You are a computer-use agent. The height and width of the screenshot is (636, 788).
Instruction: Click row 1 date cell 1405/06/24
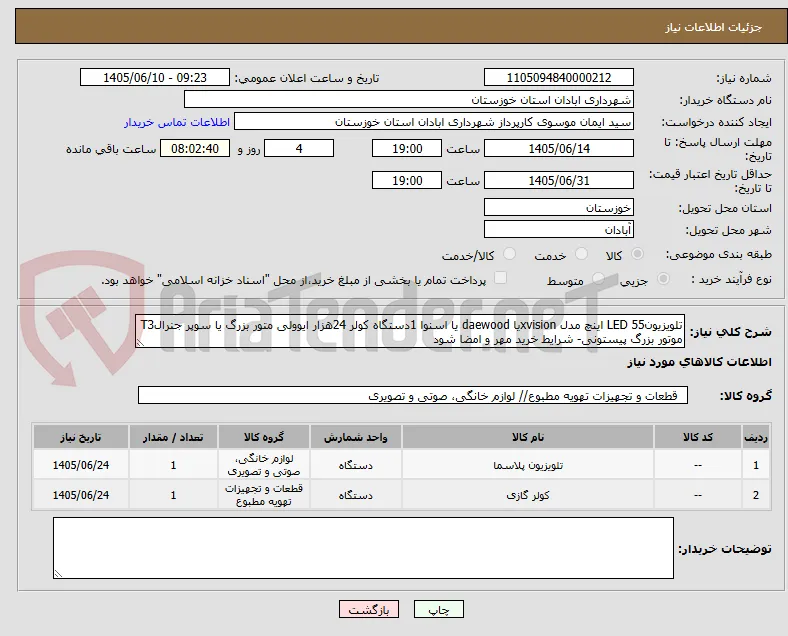pos(81,465)
